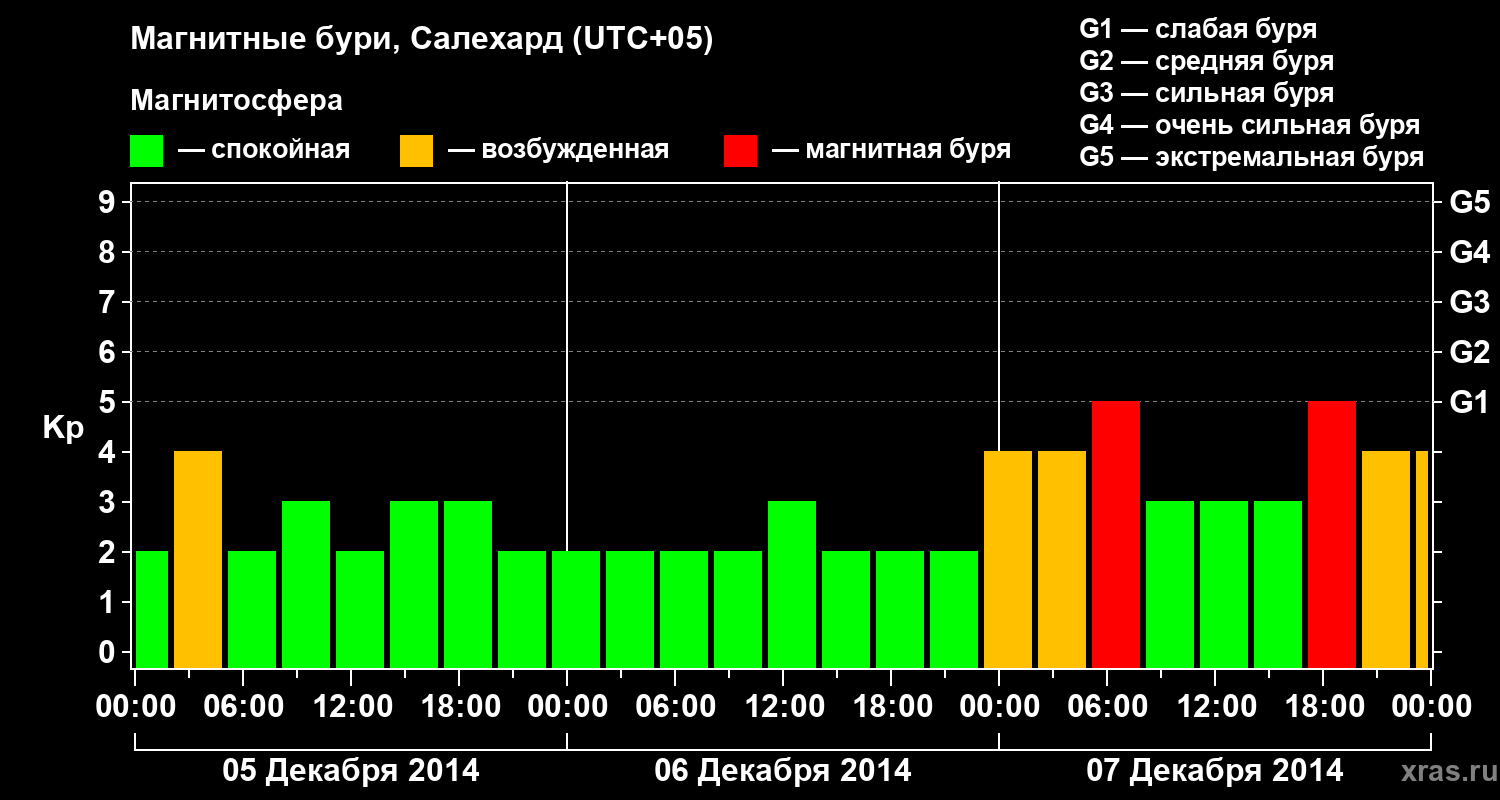
Task: Click the G1 label on right axis
Action: coord(1469,402)
